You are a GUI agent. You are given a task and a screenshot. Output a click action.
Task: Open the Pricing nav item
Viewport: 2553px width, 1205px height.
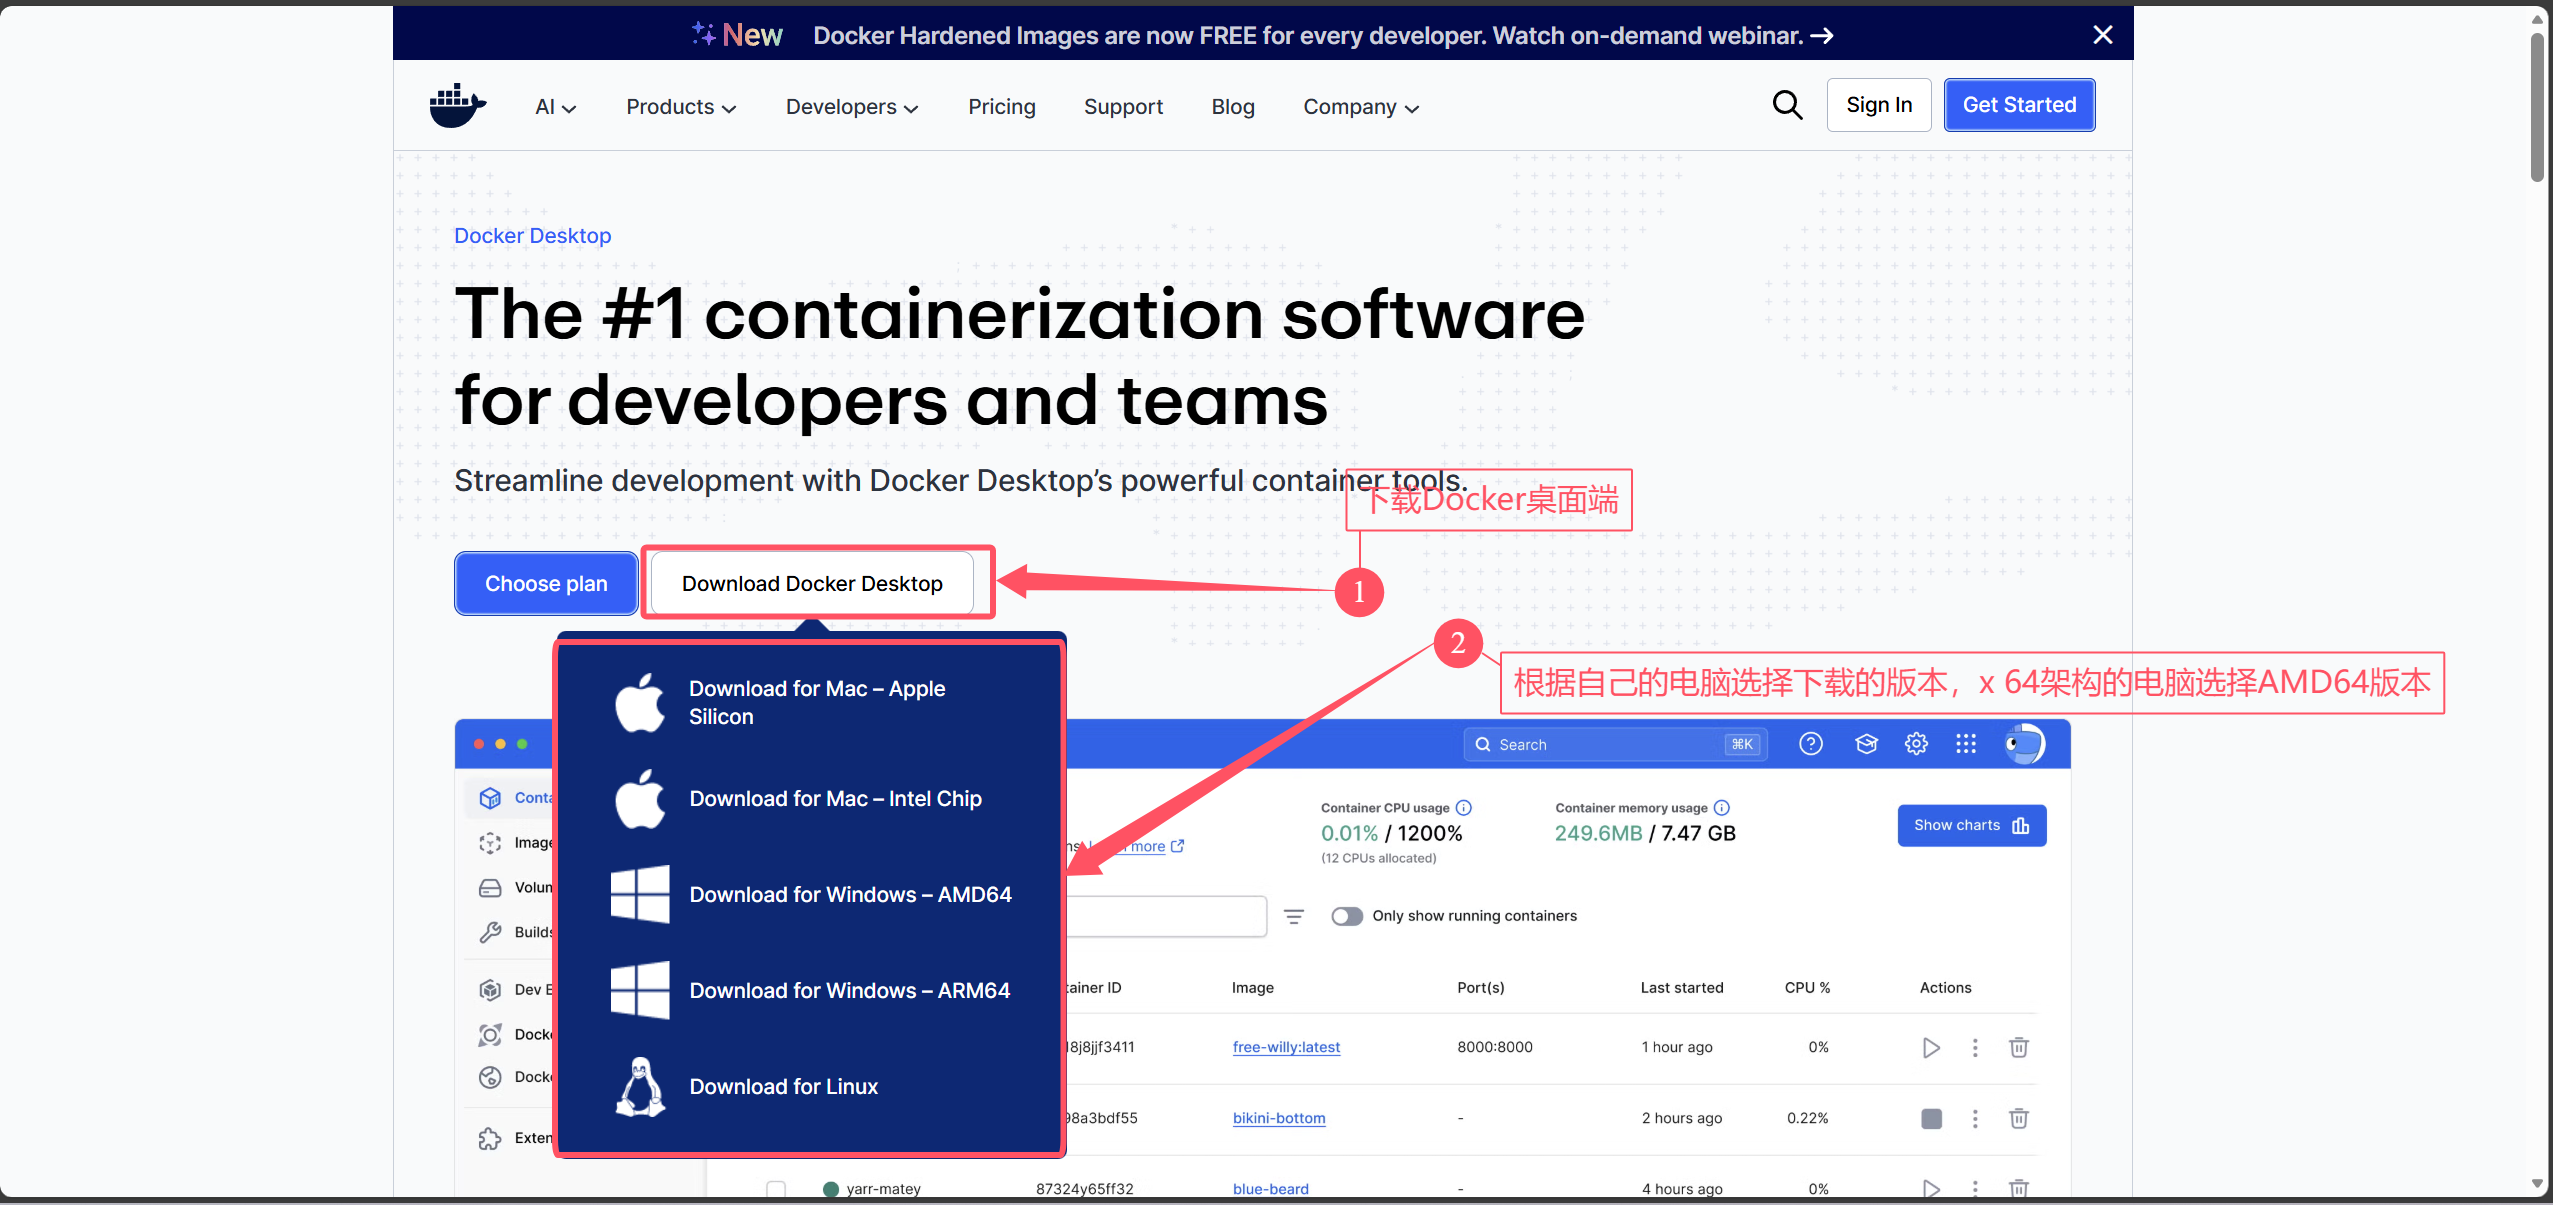(x=1001, y=107)
